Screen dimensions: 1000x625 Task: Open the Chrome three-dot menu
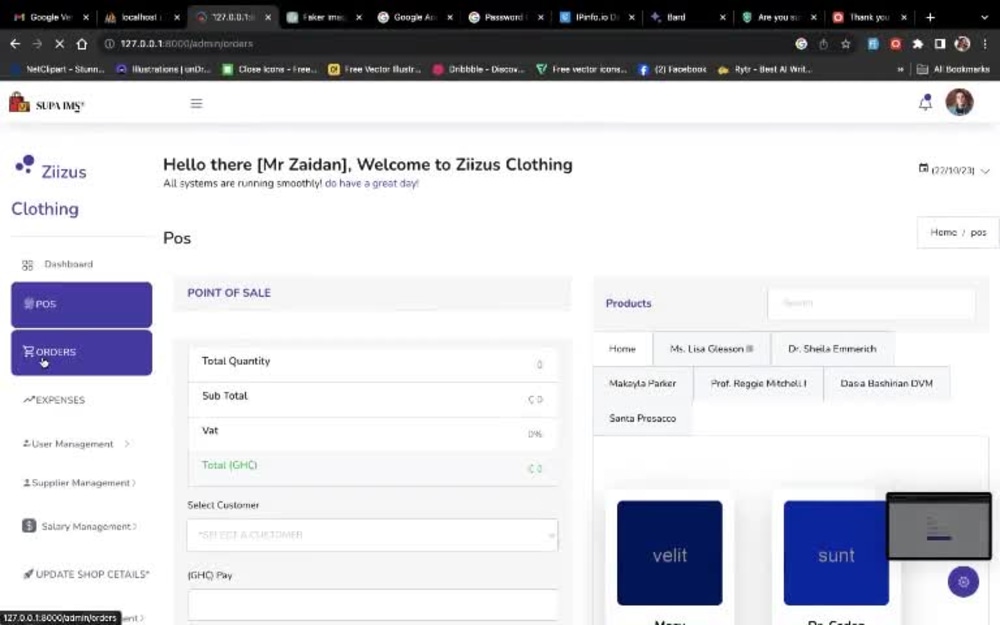[985, 43]
